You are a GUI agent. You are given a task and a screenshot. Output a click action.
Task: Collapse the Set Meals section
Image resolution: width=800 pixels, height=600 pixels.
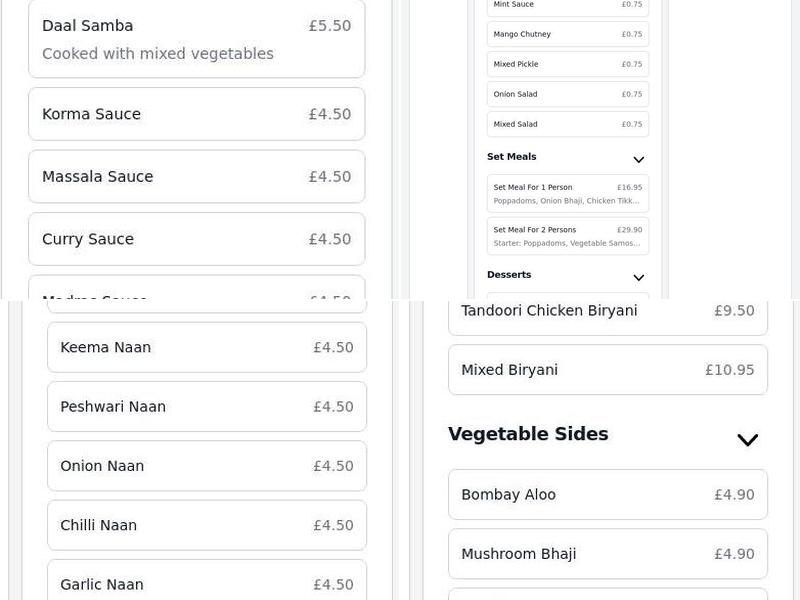638,158
